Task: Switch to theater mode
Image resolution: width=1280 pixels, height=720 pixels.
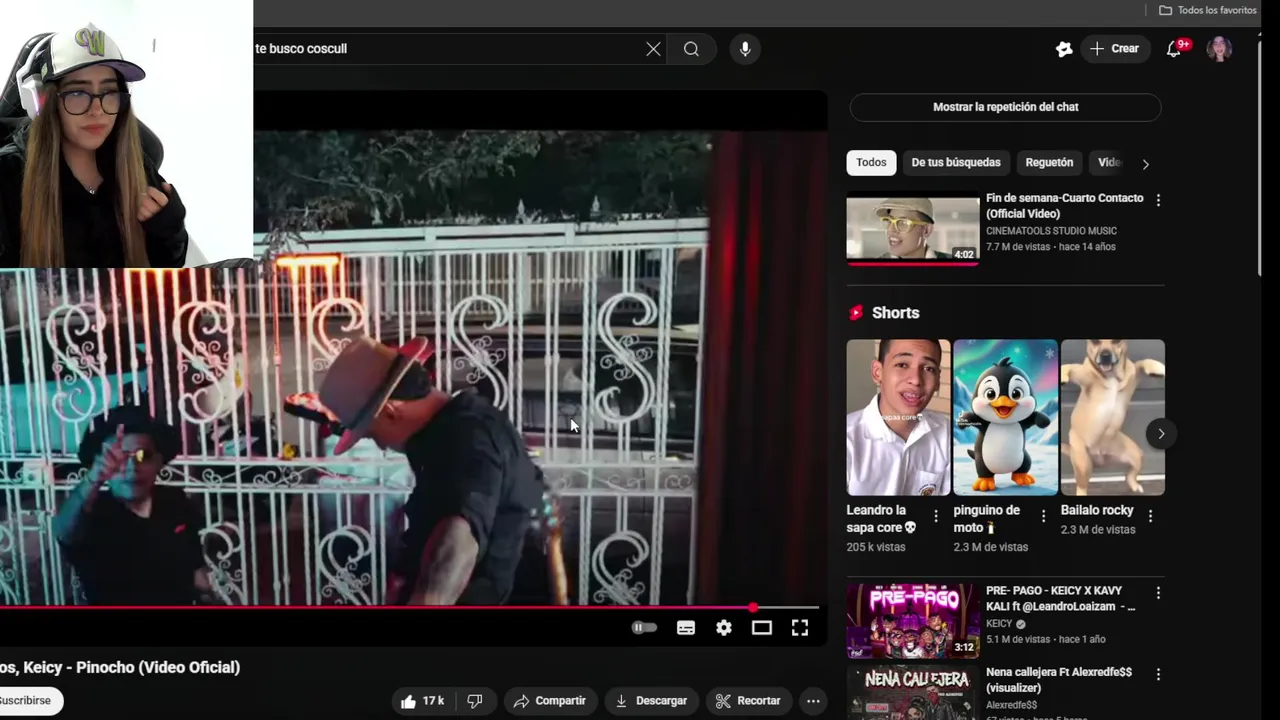Action: [x=762, y=628]
